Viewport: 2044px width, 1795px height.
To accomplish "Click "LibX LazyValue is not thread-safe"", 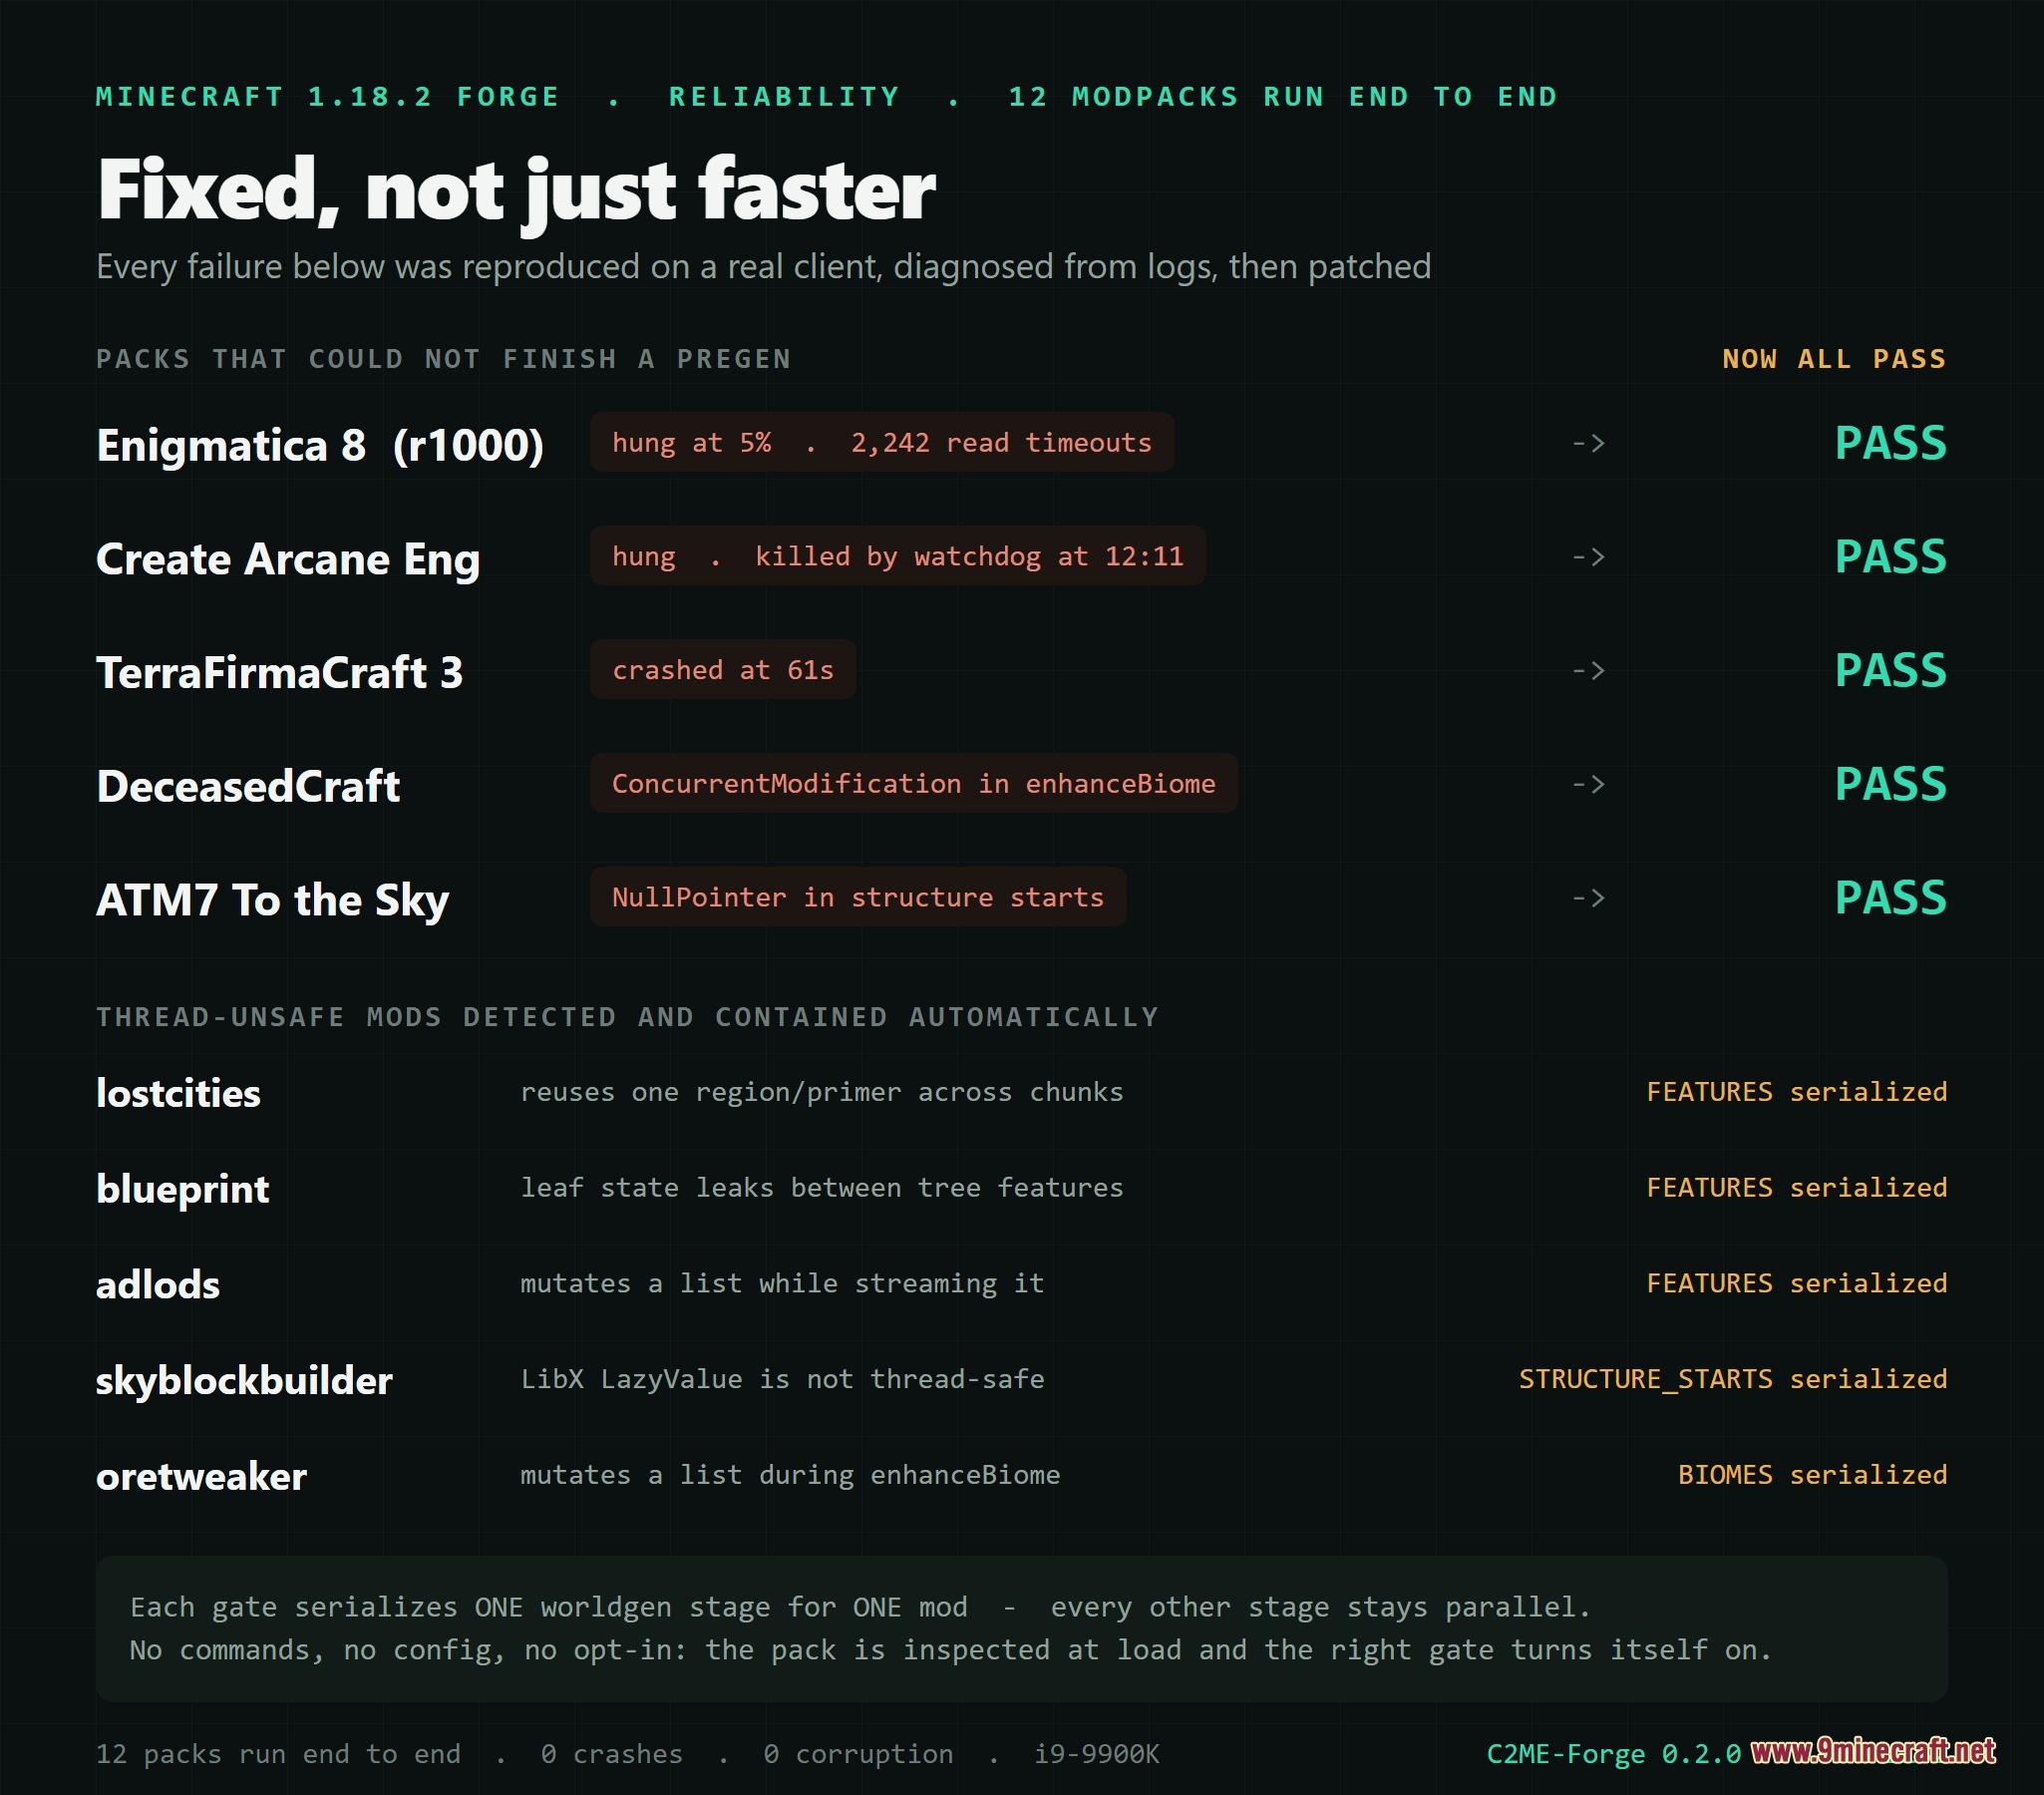I will pyautogui.click(x=782, y=1380).
